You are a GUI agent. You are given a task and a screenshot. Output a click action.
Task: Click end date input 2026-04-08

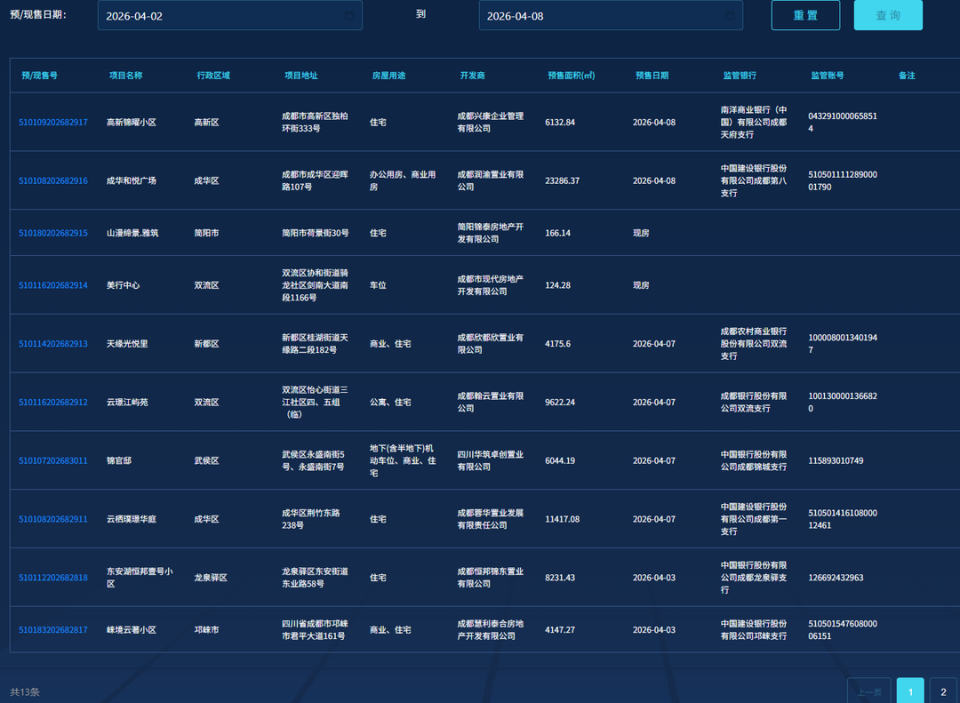[610, 15]
